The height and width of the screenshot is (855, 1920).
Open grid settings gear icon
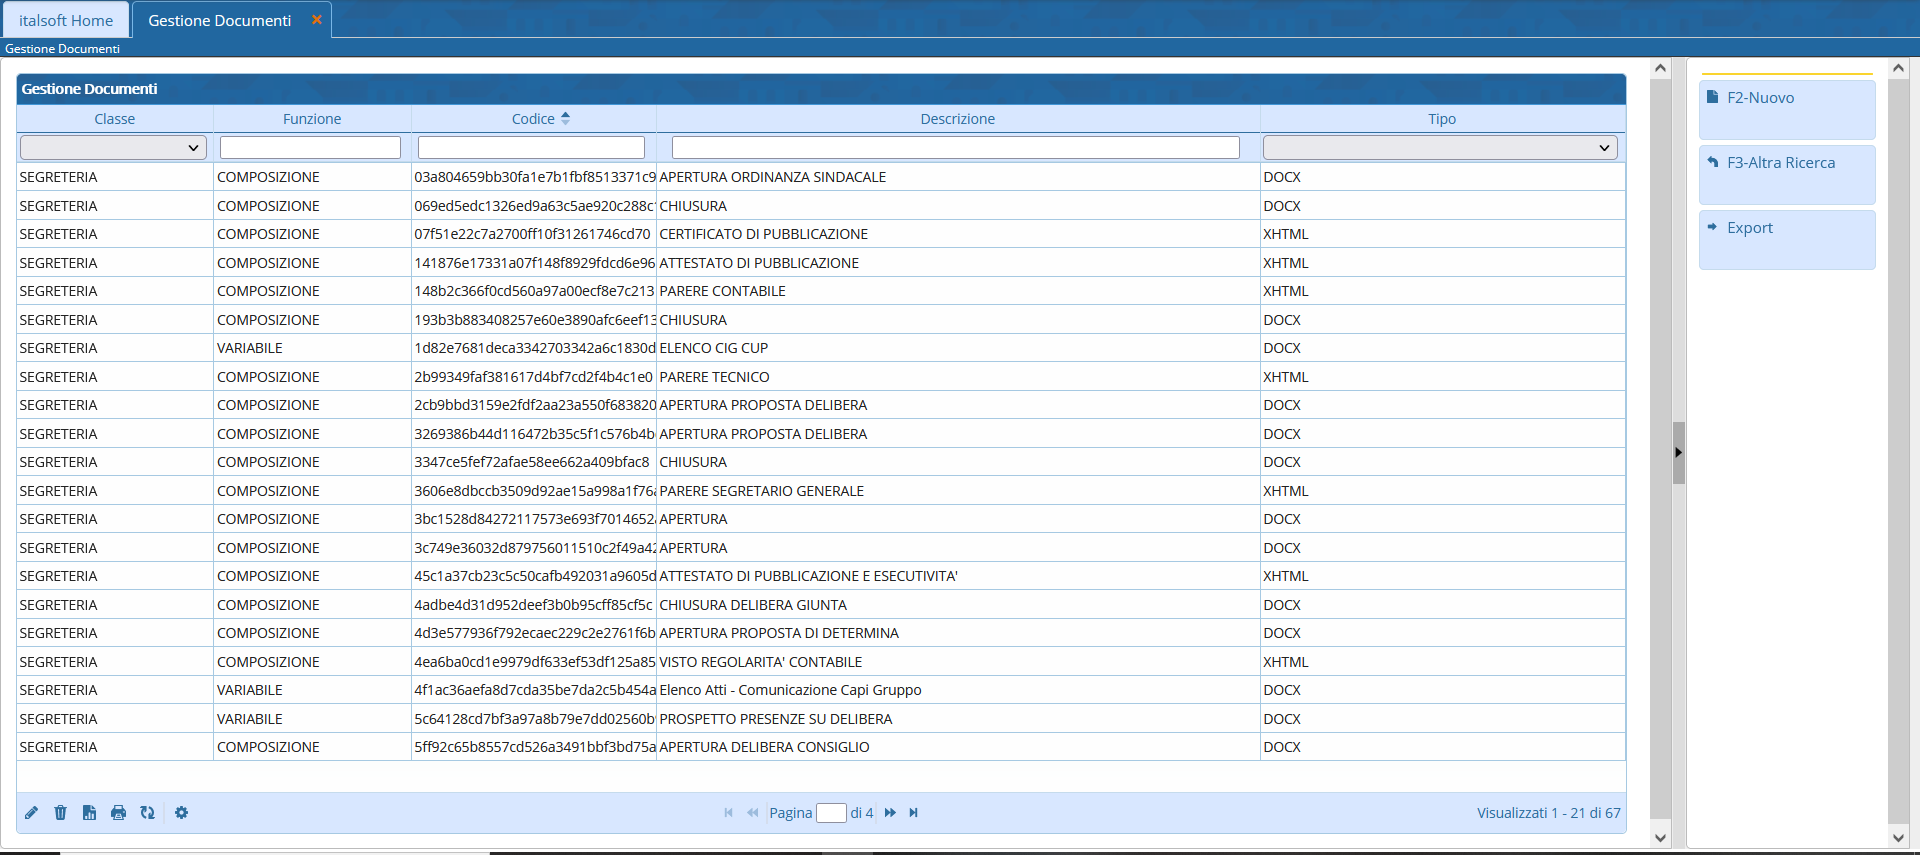[181, 813]
